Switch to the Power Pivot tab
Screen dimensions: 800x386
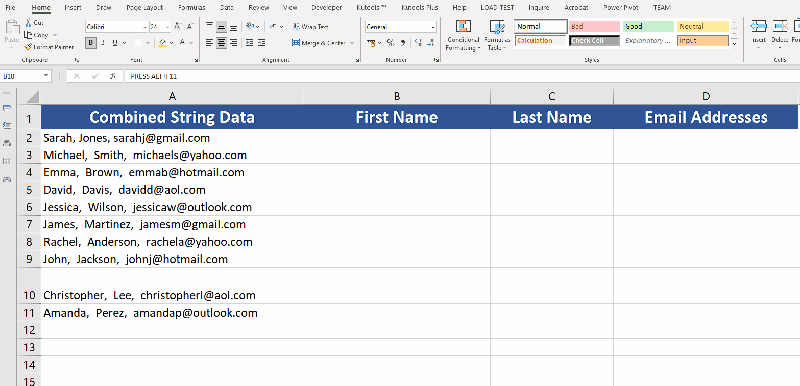coord(620,8)
